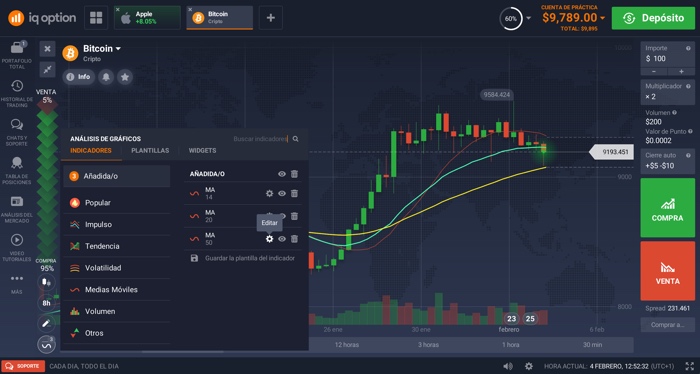Click the green Compra button
Screen dimensions: 700x374
click(x=667, y=208)
